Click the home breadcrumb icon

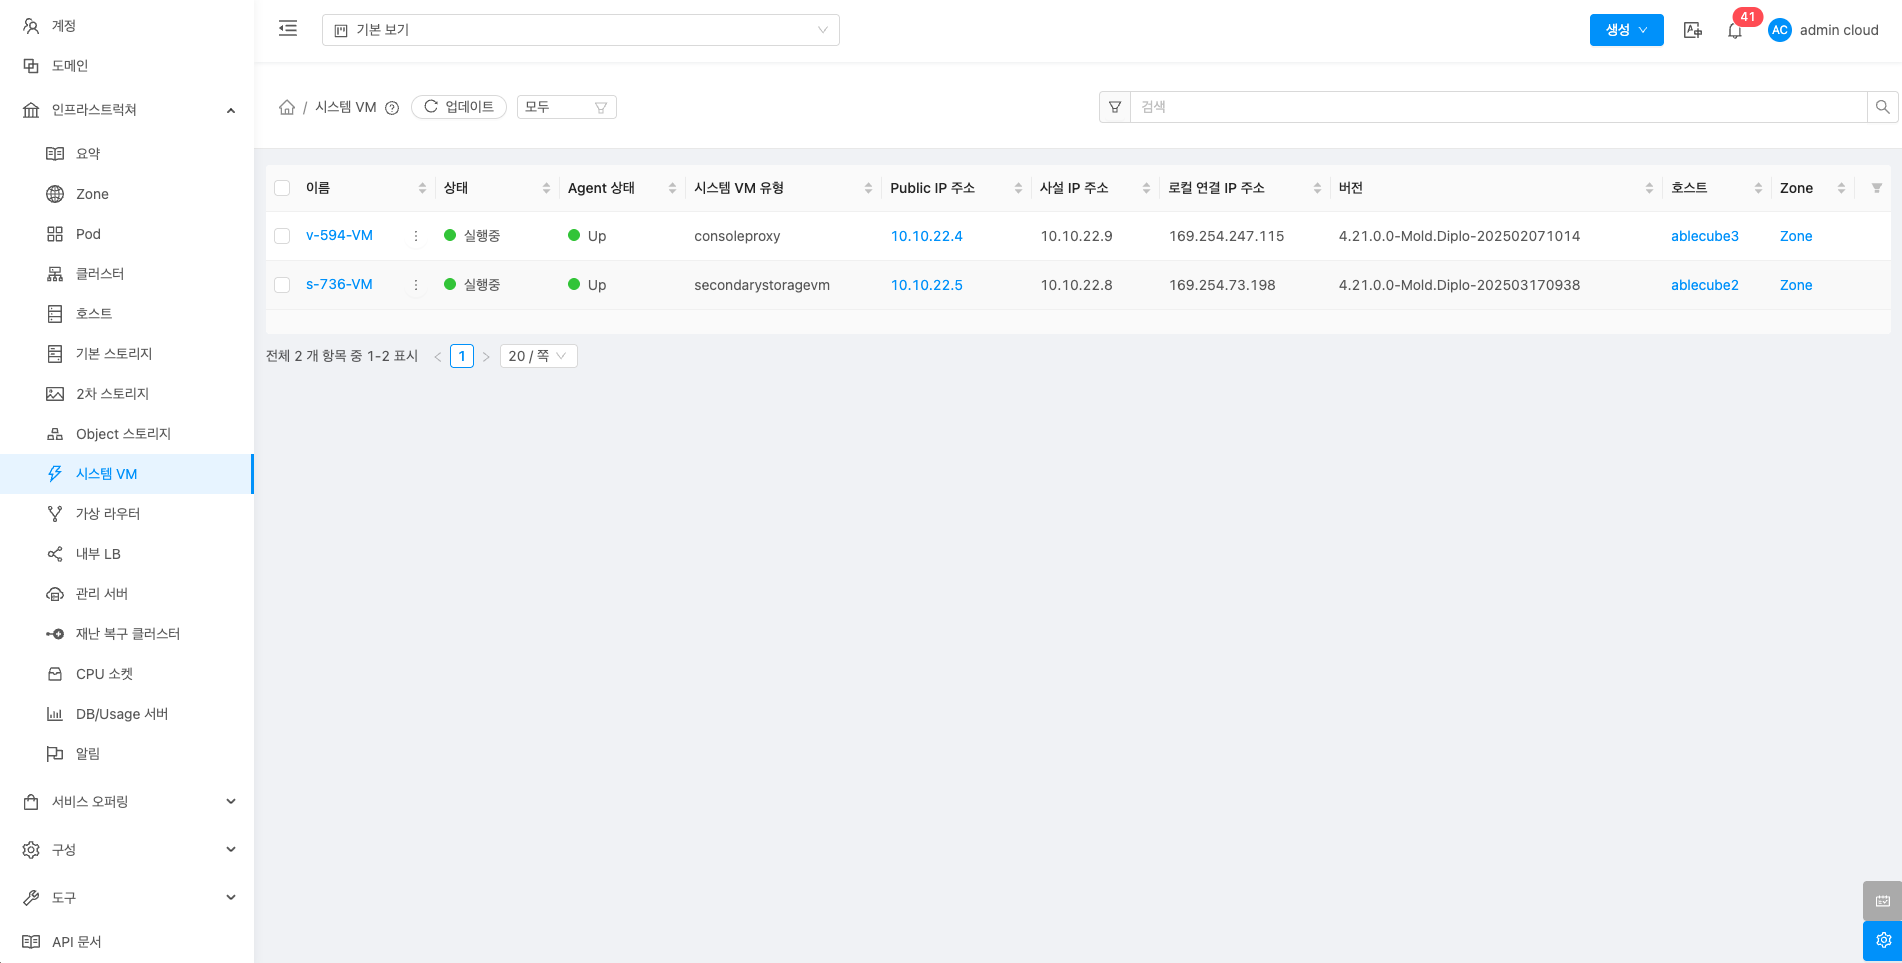pyautogui.click(x=287, y=107)
